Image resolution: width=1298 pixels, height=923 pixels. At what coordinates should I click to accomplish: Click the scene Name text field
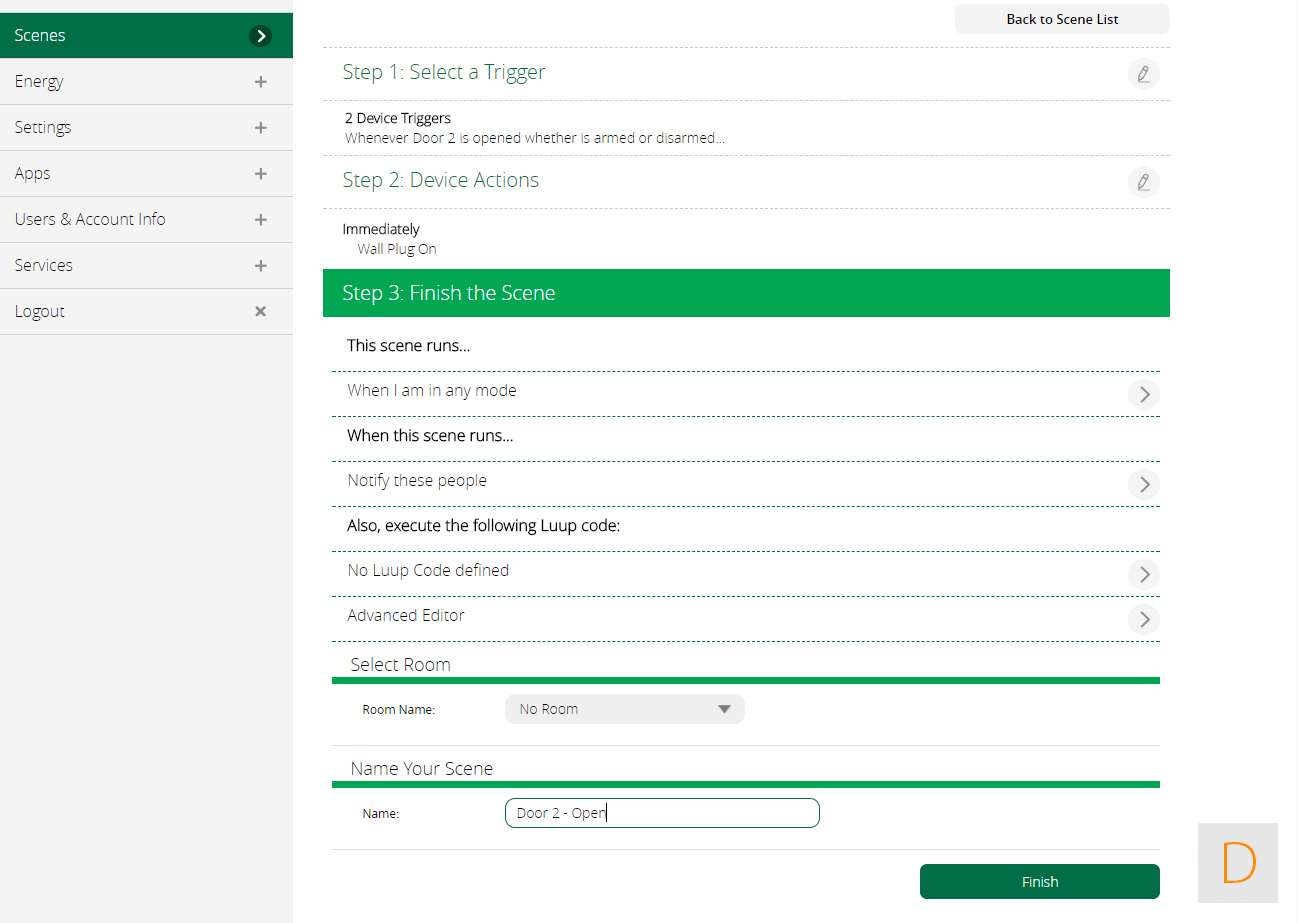[661, 813]
